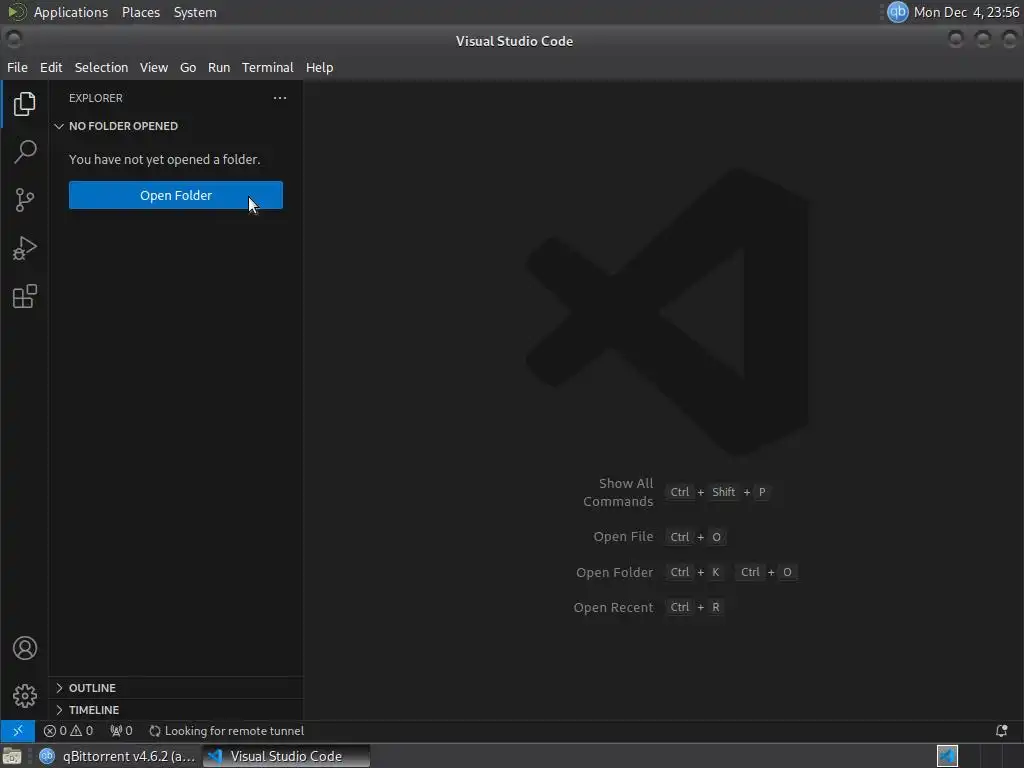The height and width of the screenshot is (768, 1024).
Task: Click the clock showing Mon Dec 4
Action: pyautogui.click(x=967, y=12)
